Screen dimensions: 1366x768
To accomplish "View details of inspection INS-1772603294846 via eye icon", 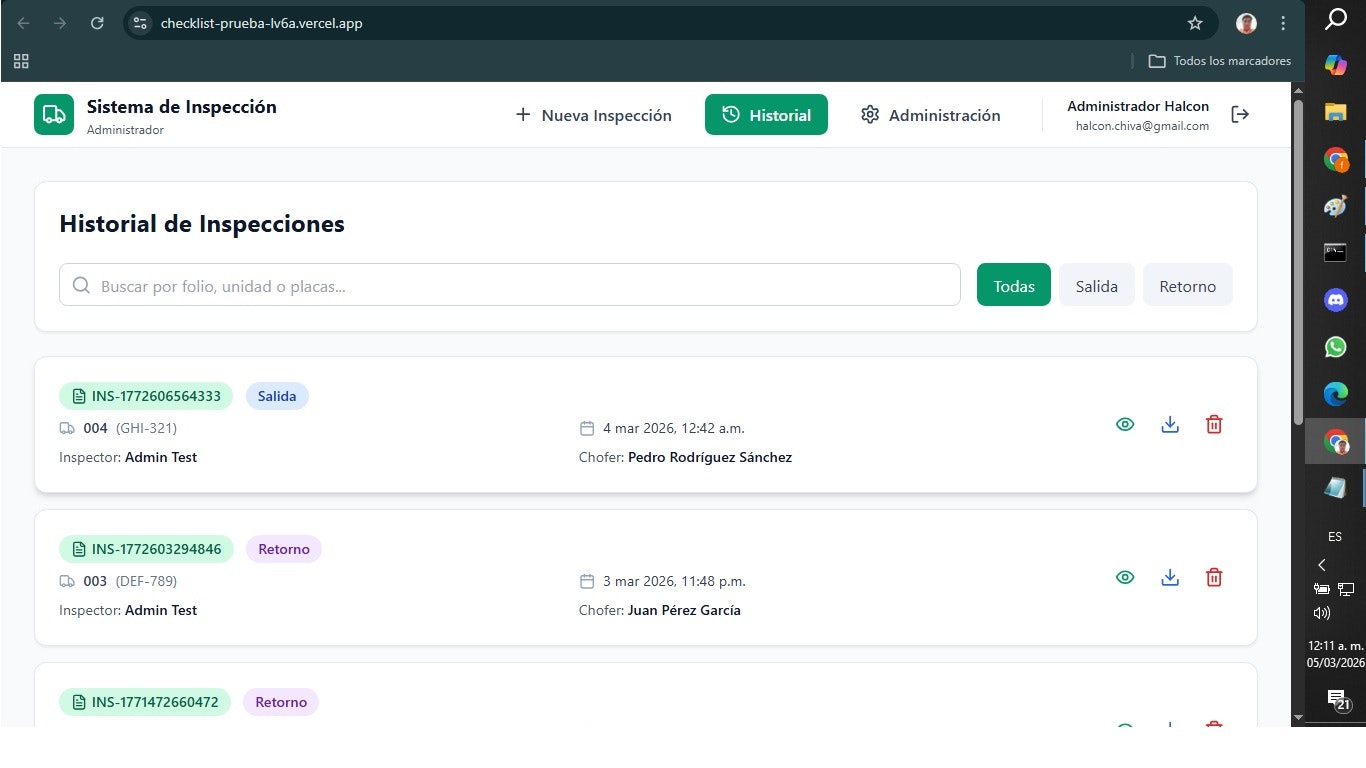I will click(x=1125, y=577).
